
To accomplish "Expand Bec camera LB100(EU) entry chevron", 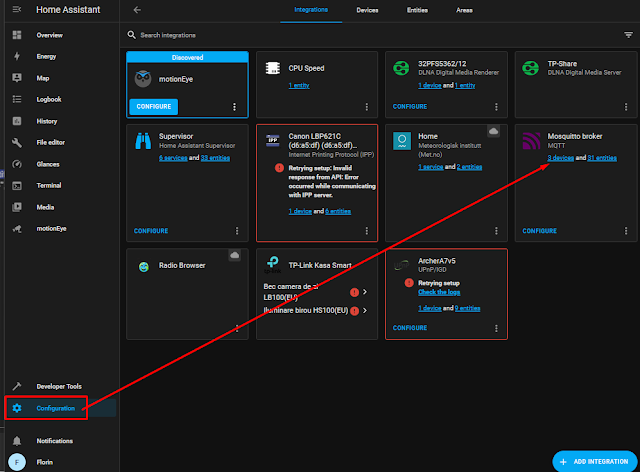I will click(x=365, y=292).
